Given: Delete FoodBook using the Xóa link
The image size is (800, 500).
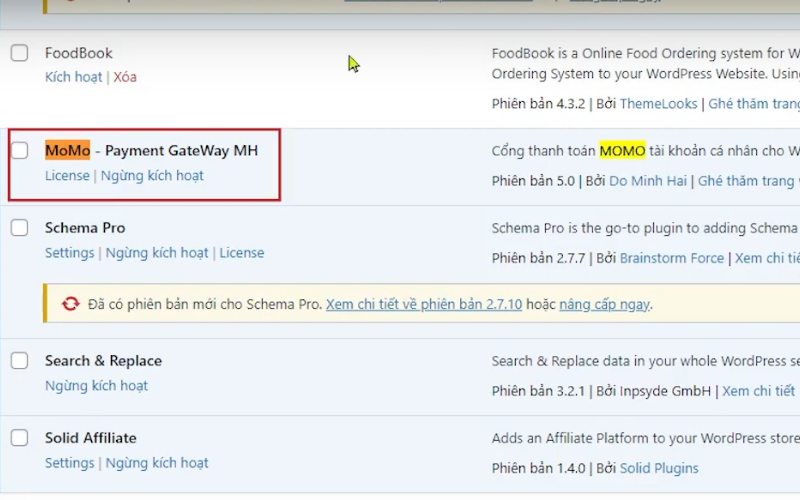Looking at the screenshot, I should (x=125, y=77).
